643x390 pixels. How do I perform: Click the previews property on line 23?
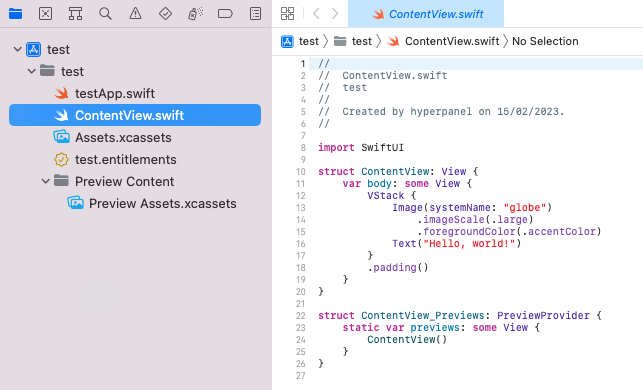click(x=435, y=327)
